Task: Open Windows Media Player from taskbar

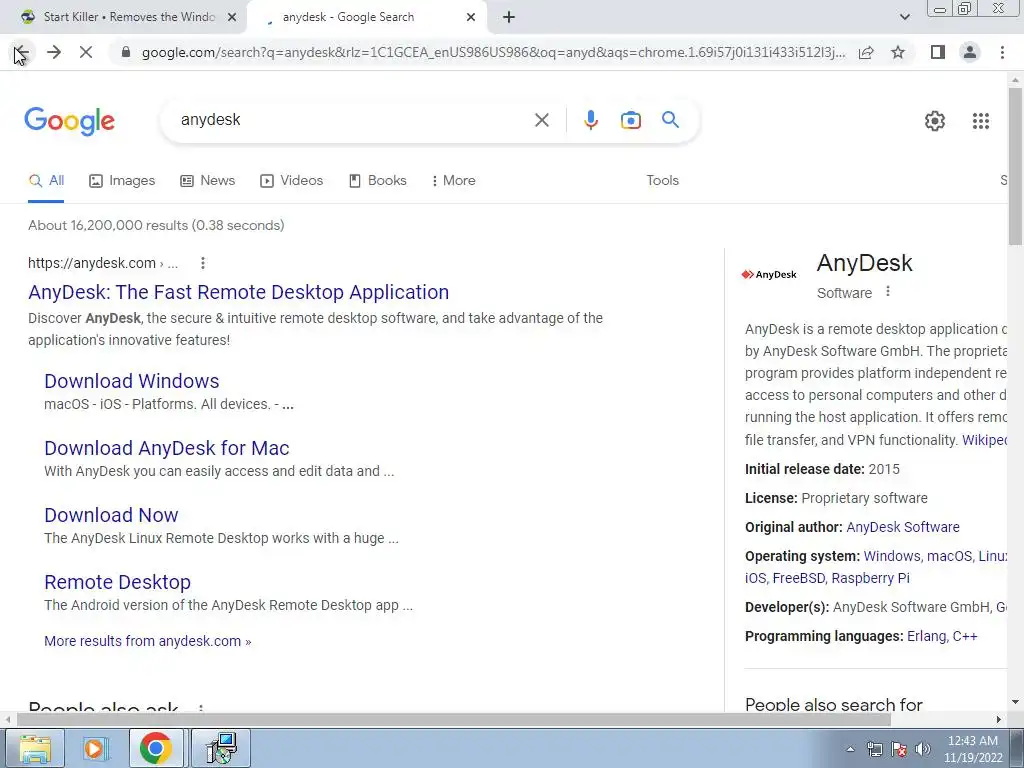Action: [x=96, y=748]
